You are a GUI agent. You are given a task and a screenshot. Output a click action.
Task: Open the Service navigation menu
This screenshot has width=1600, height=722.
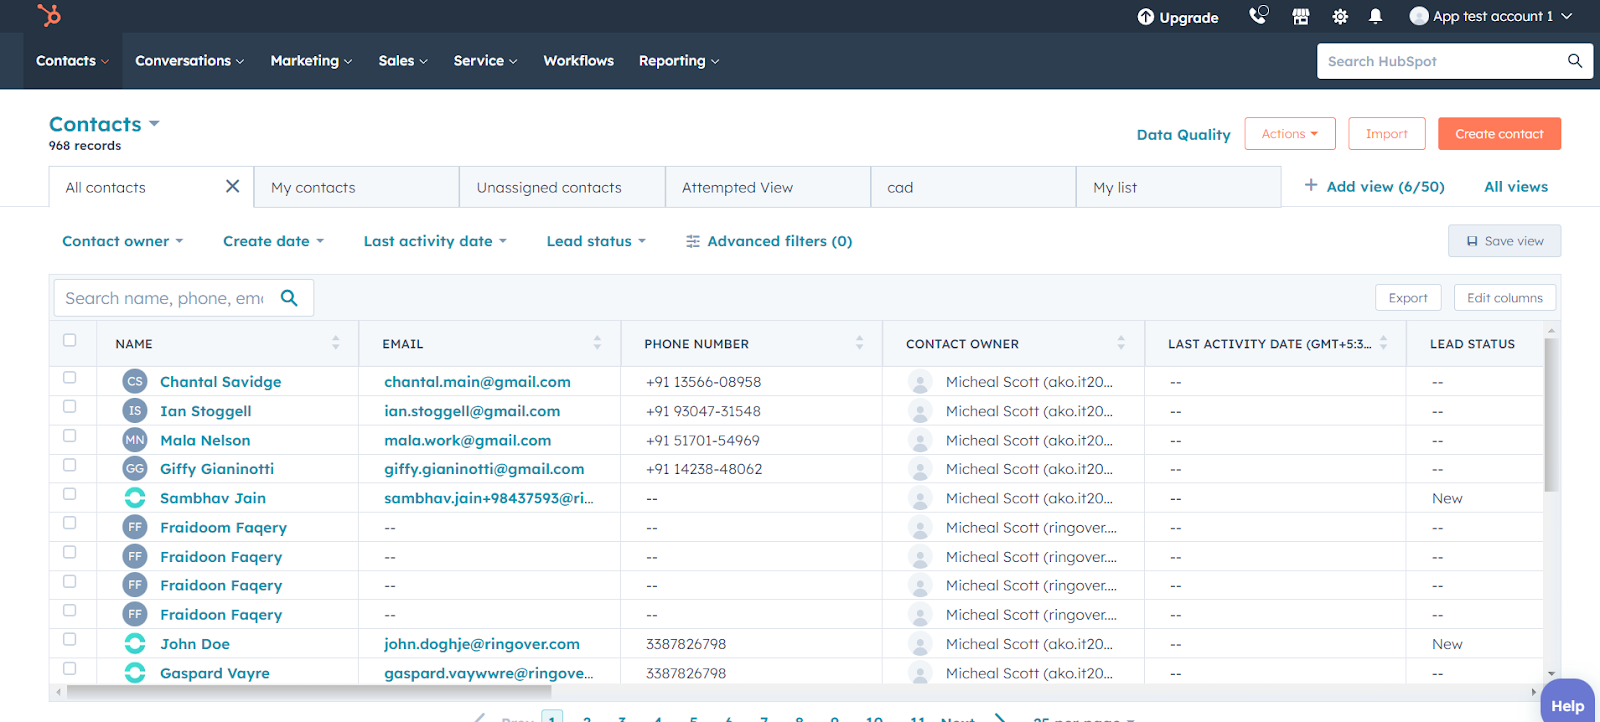click(x=485, y=61)
